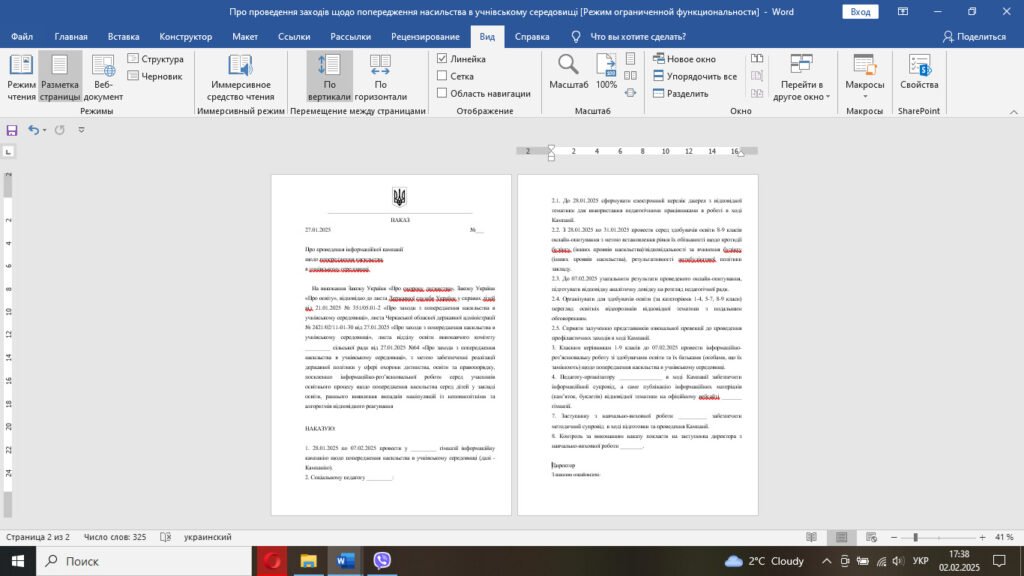Image resolution: width=1024 pixels, height=576 pixels.
Task: Open the Файл menu
Action: (22, 35)
